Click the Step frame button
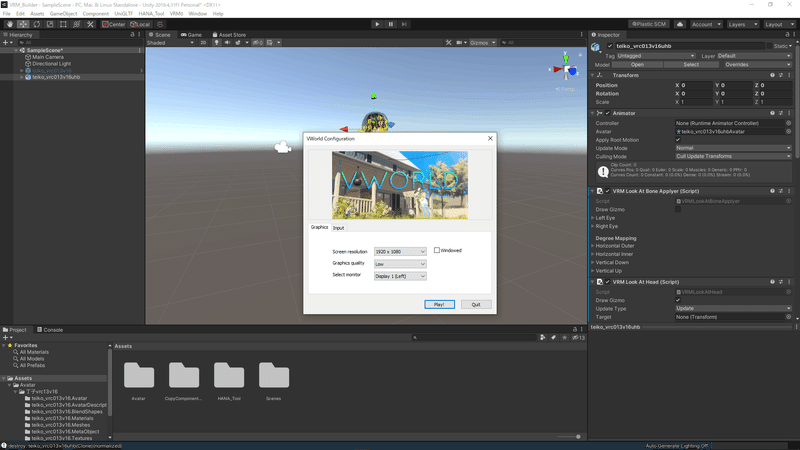The height and width of the screenshot is (450, 800). [404, 24]
